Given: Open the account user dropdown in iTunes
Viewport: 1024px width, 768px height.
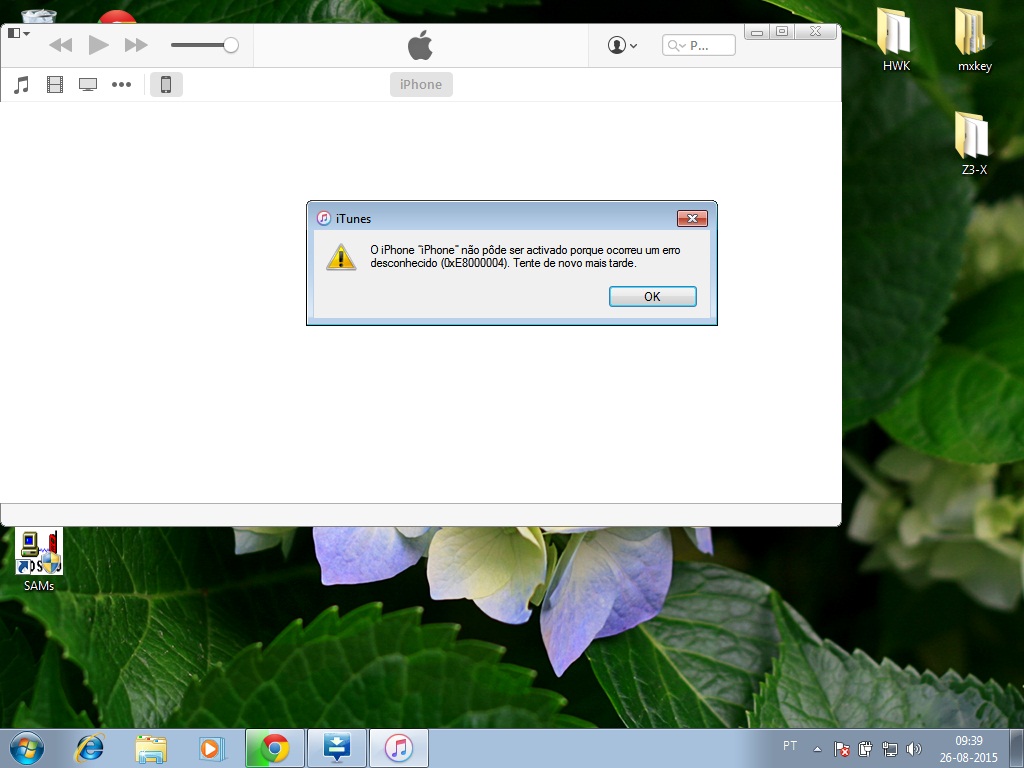Looking at the screenshot, I should click(622, 45).
